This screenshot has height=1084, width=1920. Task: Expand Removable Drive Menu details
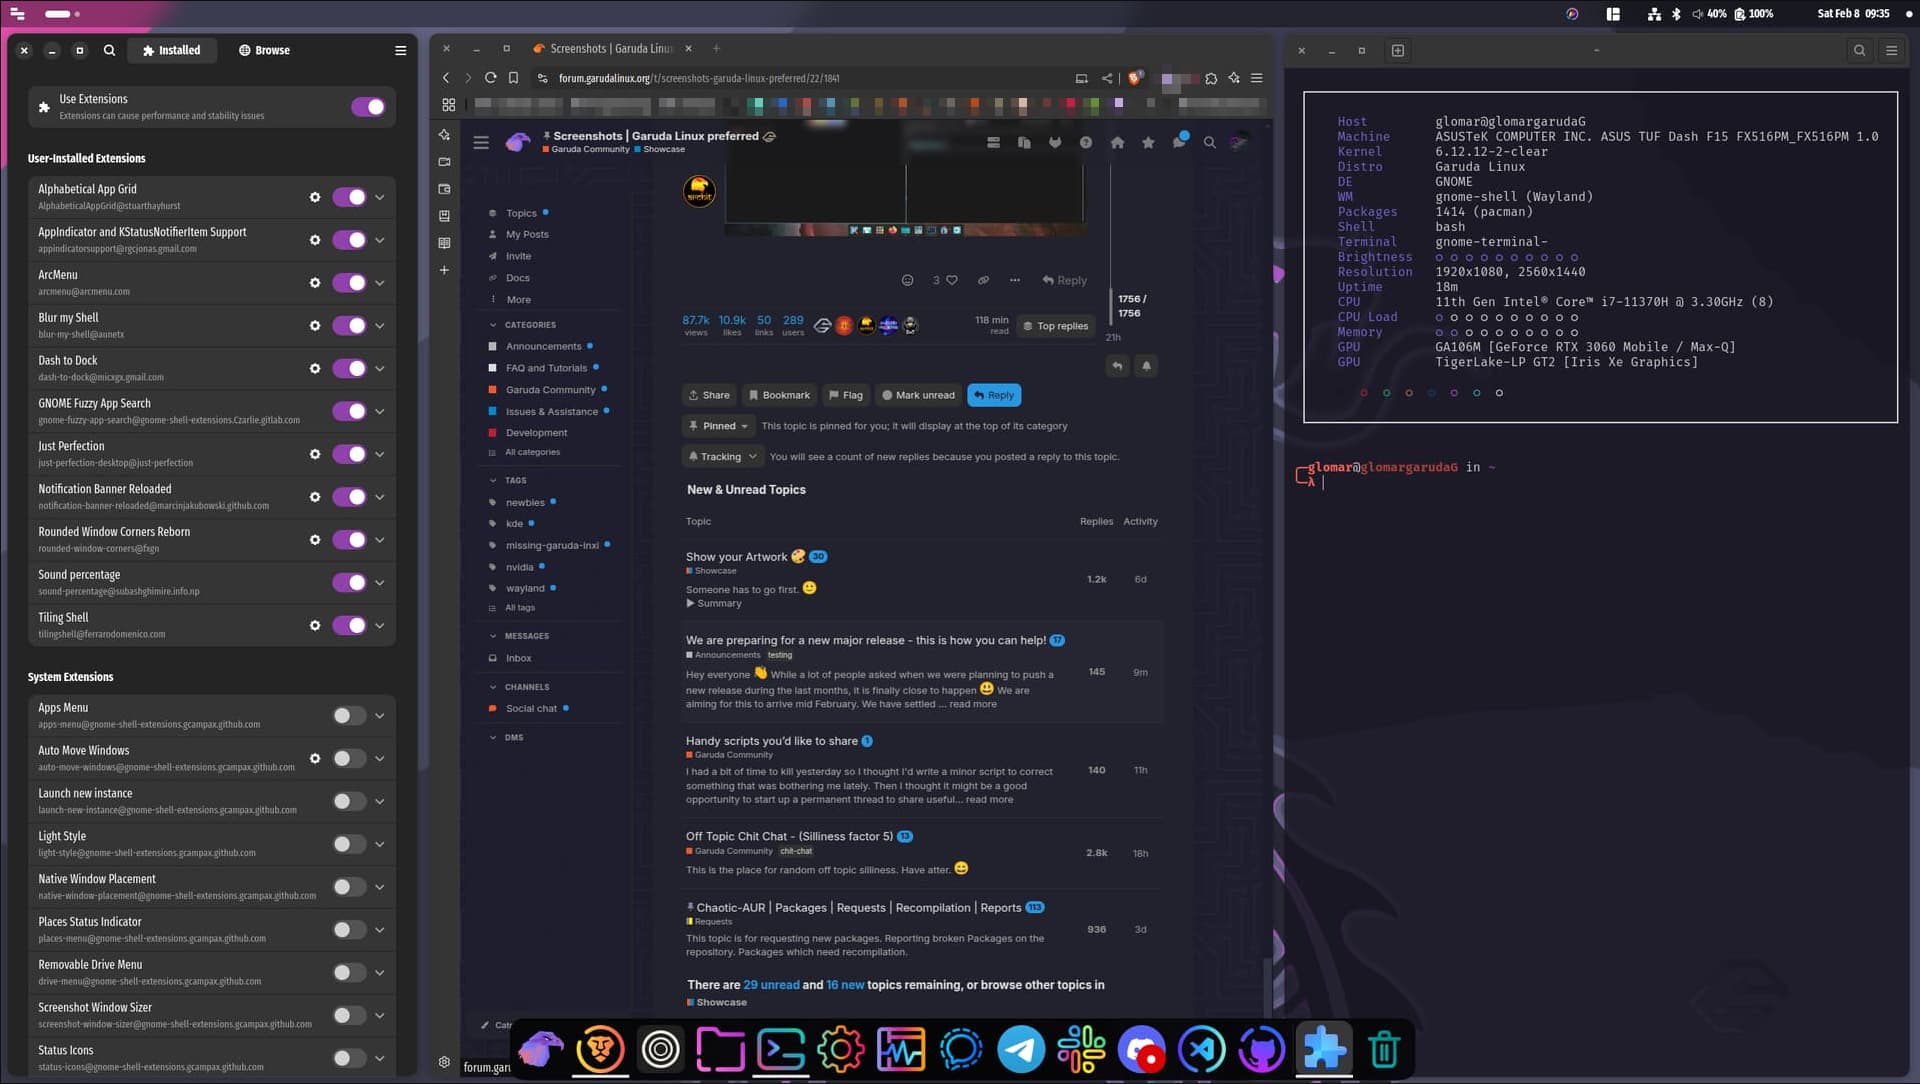tap(380, 972)
